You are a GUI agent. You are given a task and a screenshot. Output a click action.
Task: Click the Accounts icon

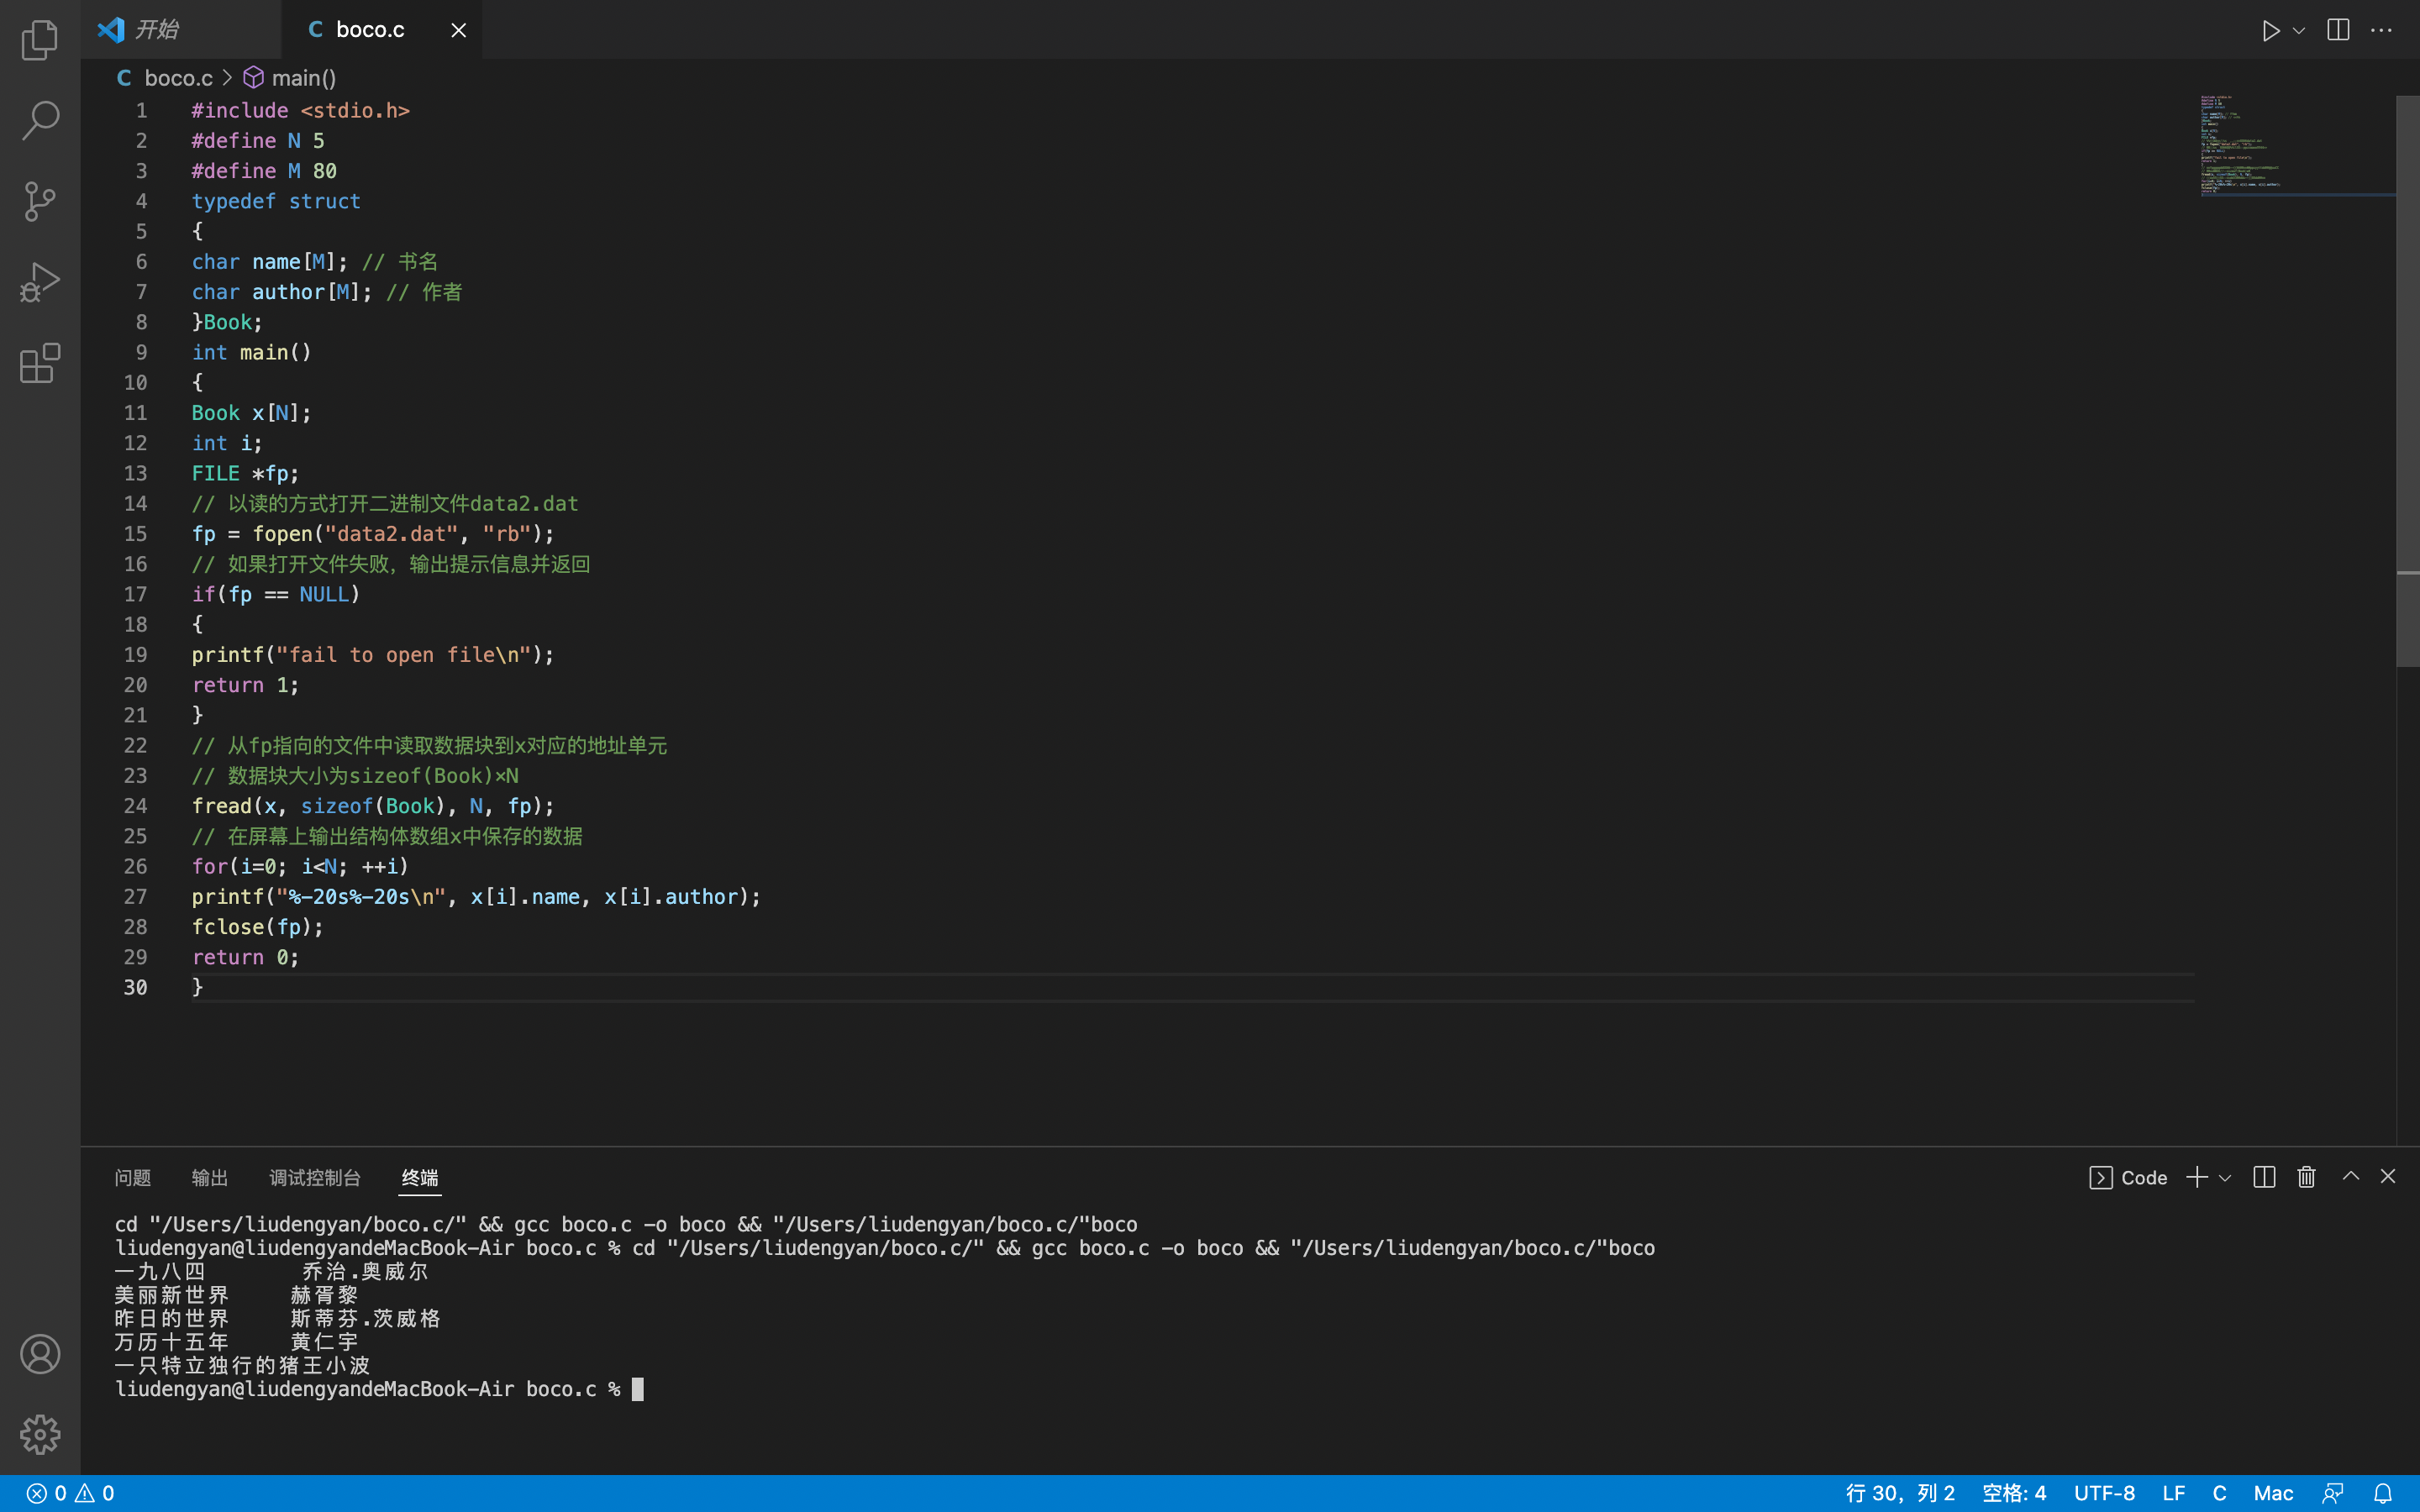tap(40, 1354)
